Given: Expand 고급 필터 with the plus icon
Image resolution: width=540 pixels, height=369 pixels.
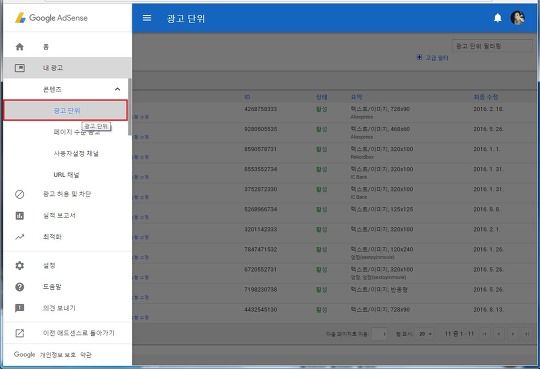Looking at the screenshot, I should [x=419, y=57].
